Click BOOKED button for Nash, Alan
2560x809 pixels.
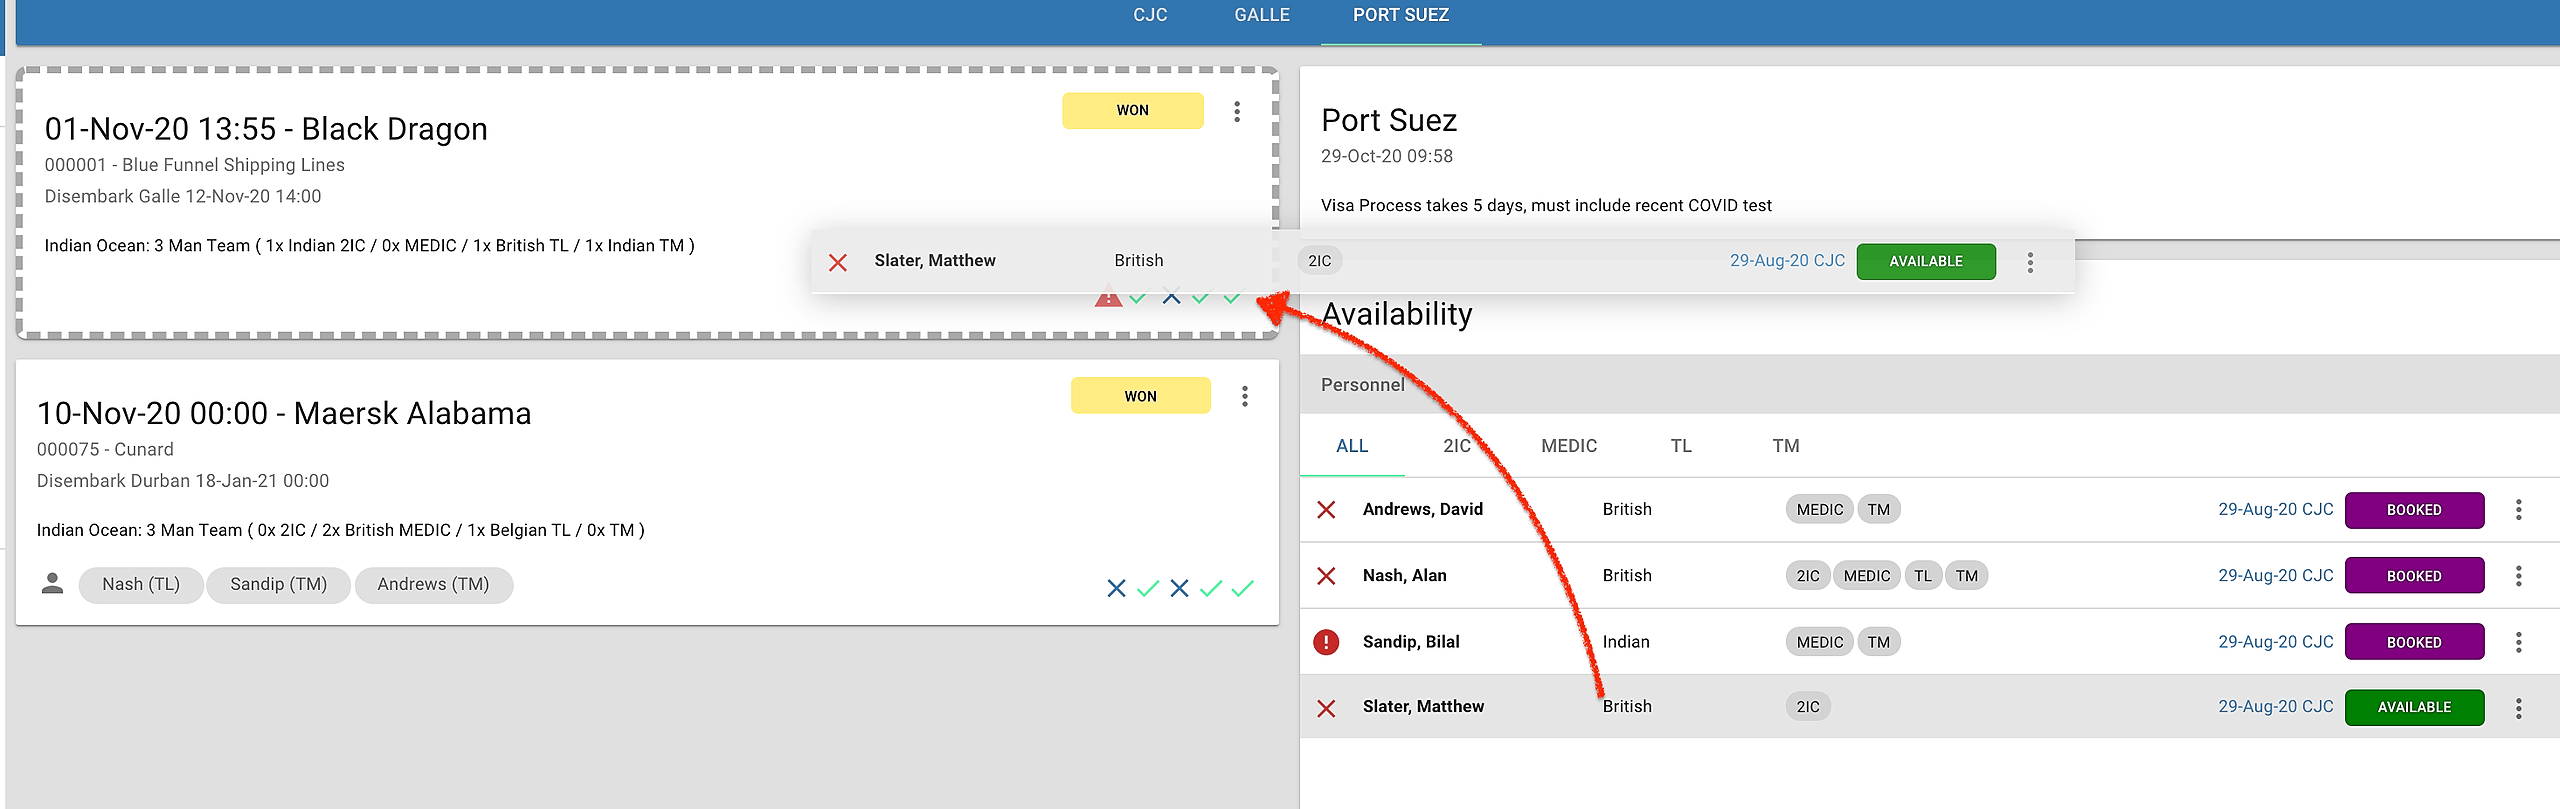coord(2414,576)
